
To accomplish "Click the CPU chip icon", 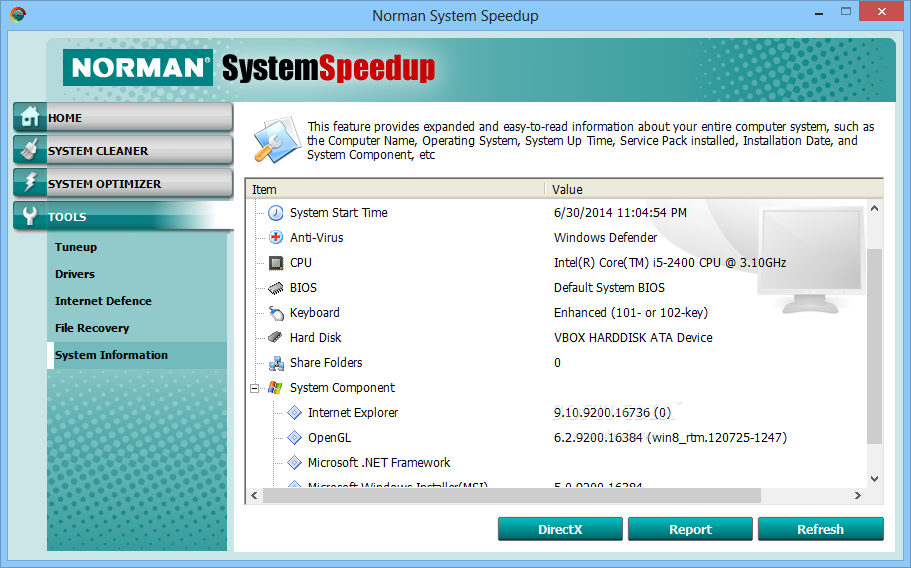I will coord(275,263).
